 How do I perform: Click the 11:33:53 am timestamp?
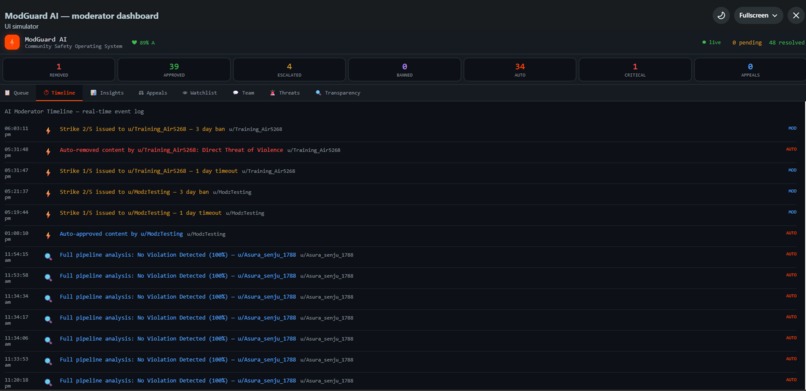tap(16, 362)
